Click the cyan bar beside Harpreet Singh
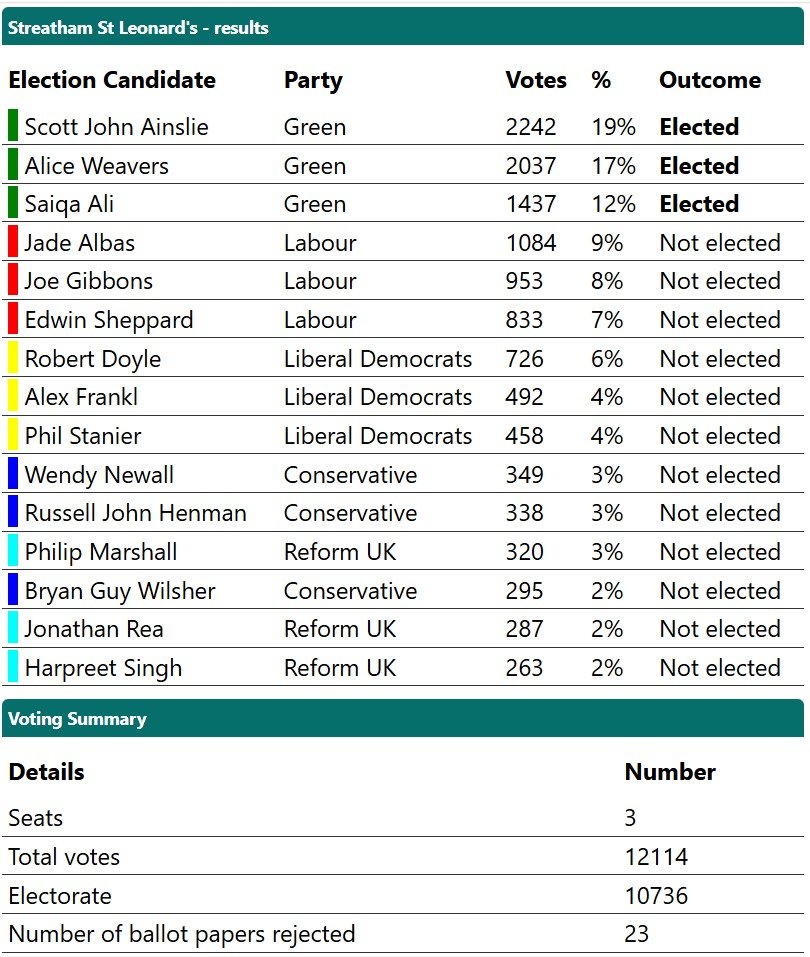Image resolution: width=810 pixels, height=957 pixels. [x=12, y=666]
